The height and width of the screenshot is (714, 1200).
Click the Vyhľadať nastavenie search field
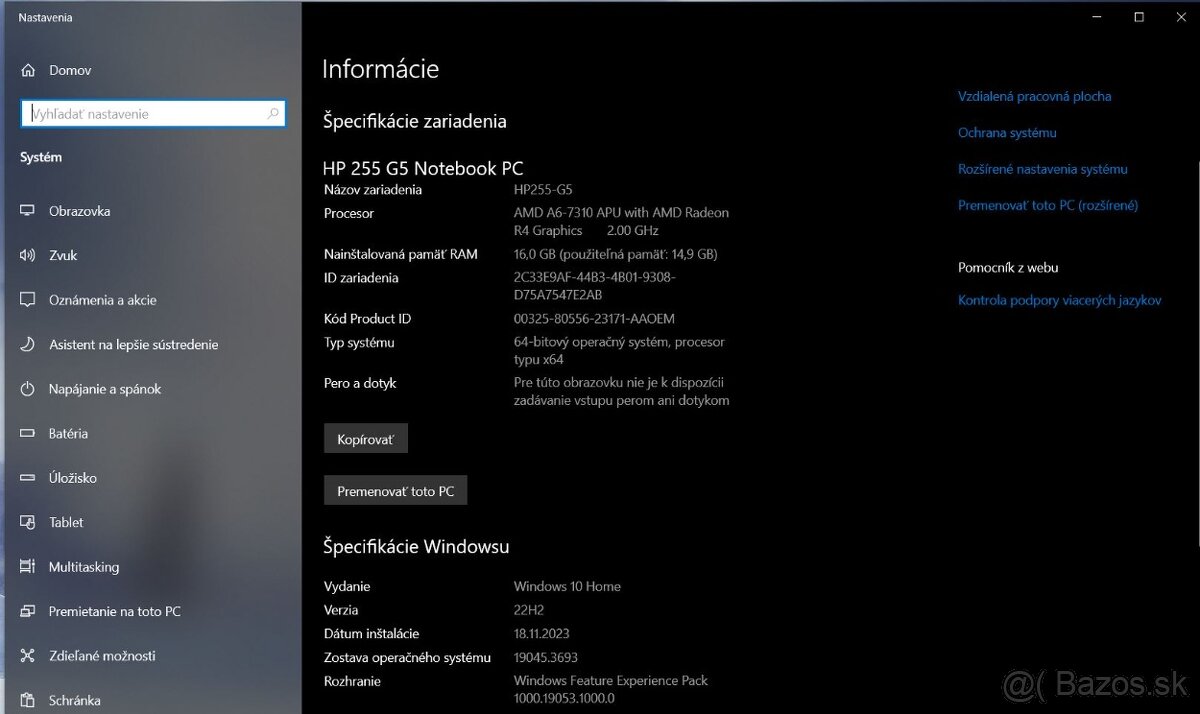152,113
